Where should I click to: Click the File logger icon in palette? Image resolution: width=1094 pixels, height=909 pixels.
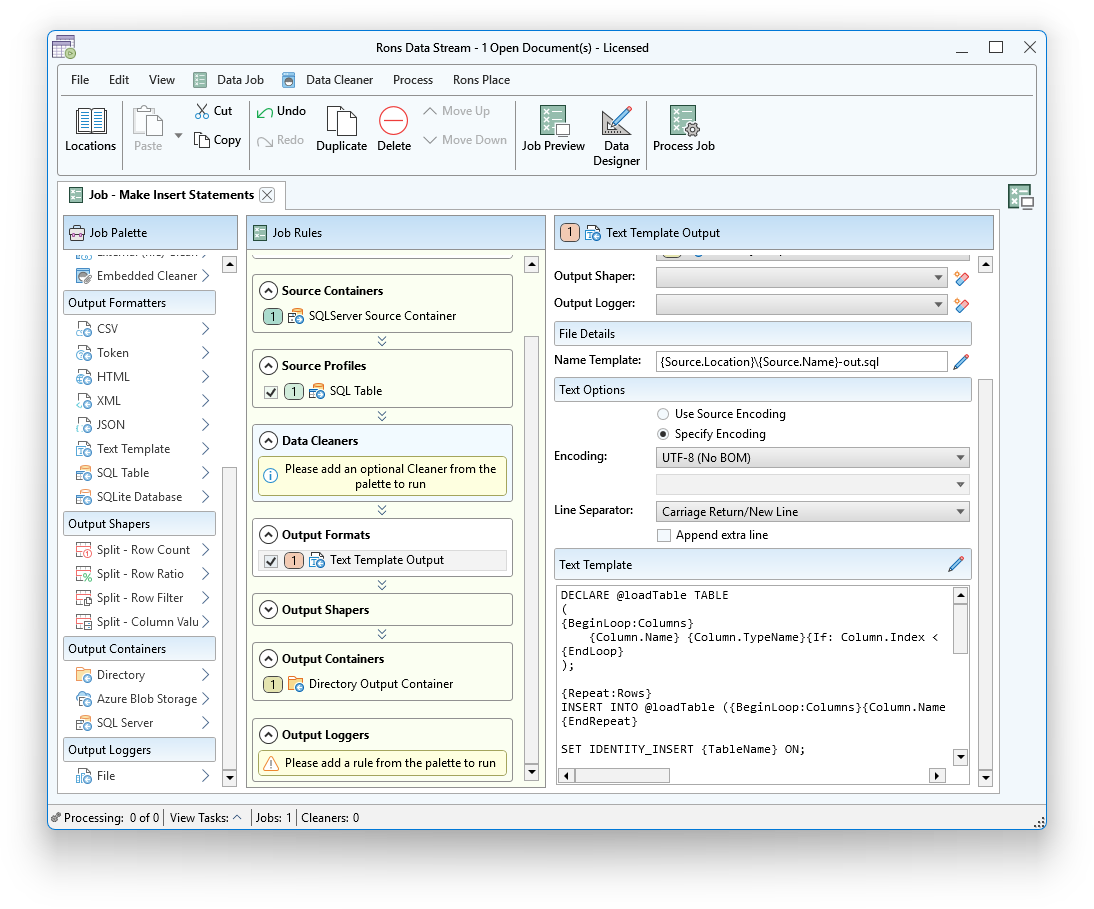tap(84, 776)
